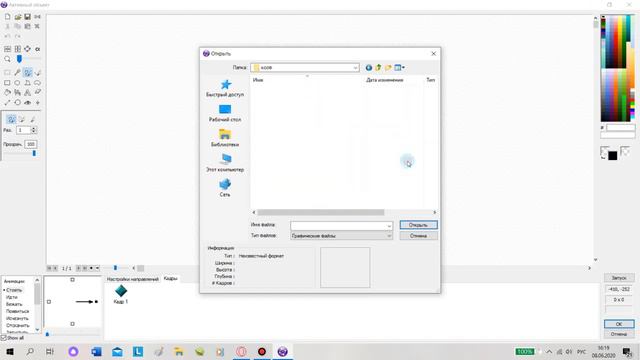Open Desktop location in dialog sidebar

[225, 113]
